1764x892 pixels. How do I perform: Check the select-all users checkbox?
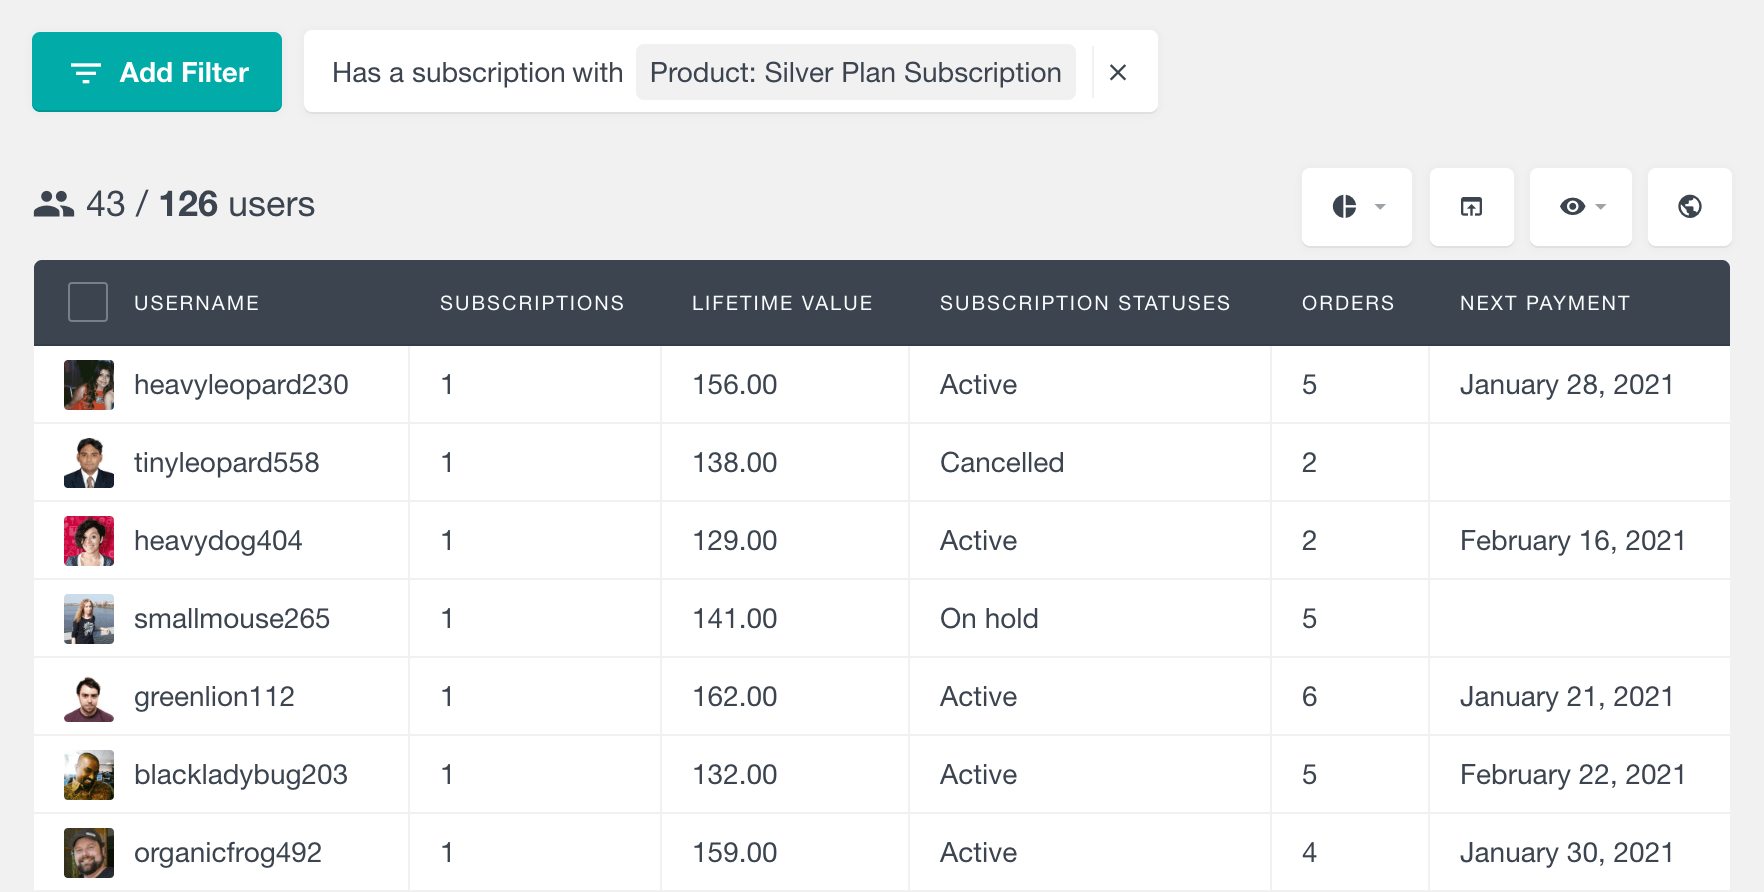[88, 302]
